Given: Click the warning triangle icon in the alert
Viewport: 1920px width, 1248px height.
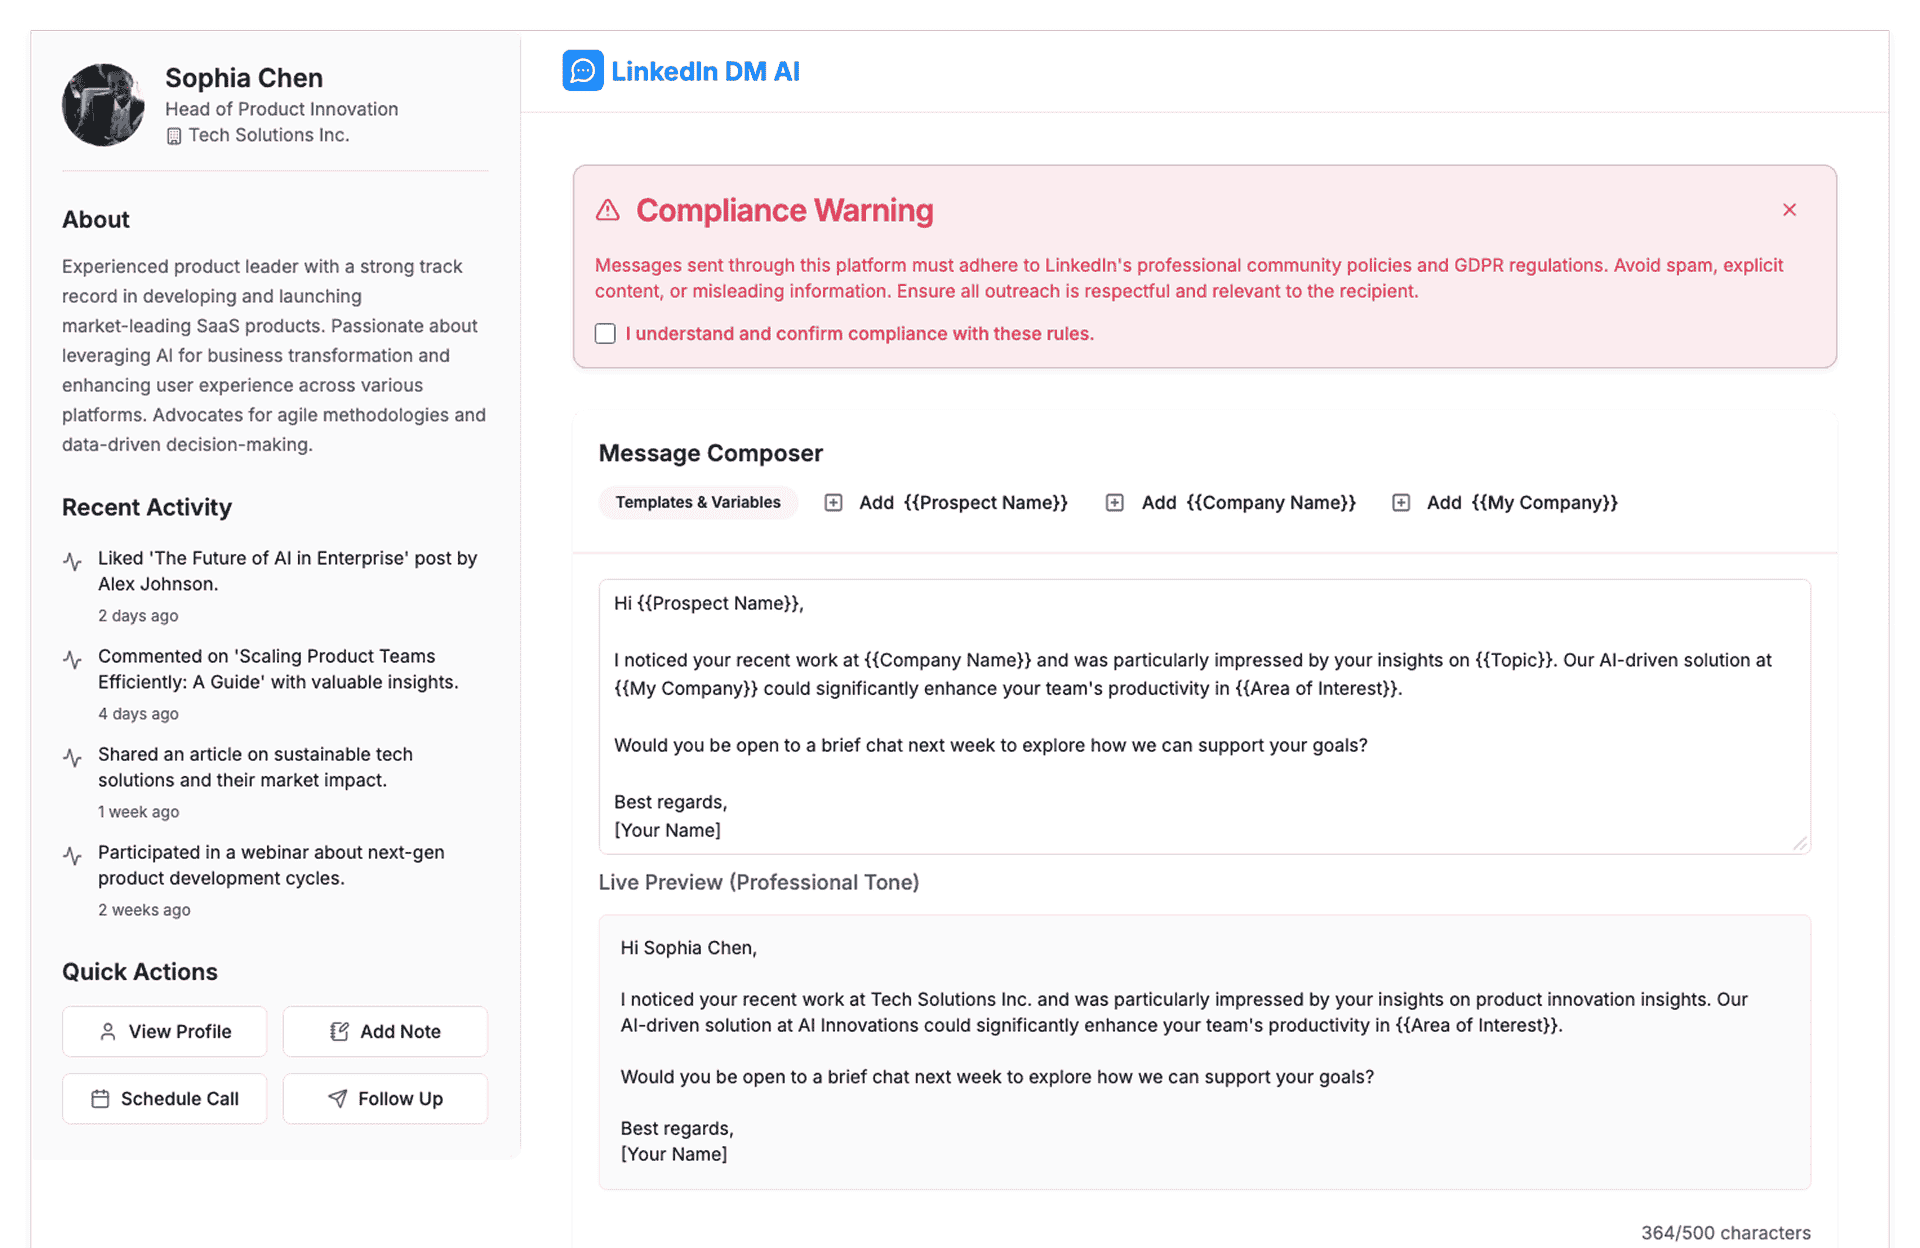Looking at the screenshot, I should 608,210.
